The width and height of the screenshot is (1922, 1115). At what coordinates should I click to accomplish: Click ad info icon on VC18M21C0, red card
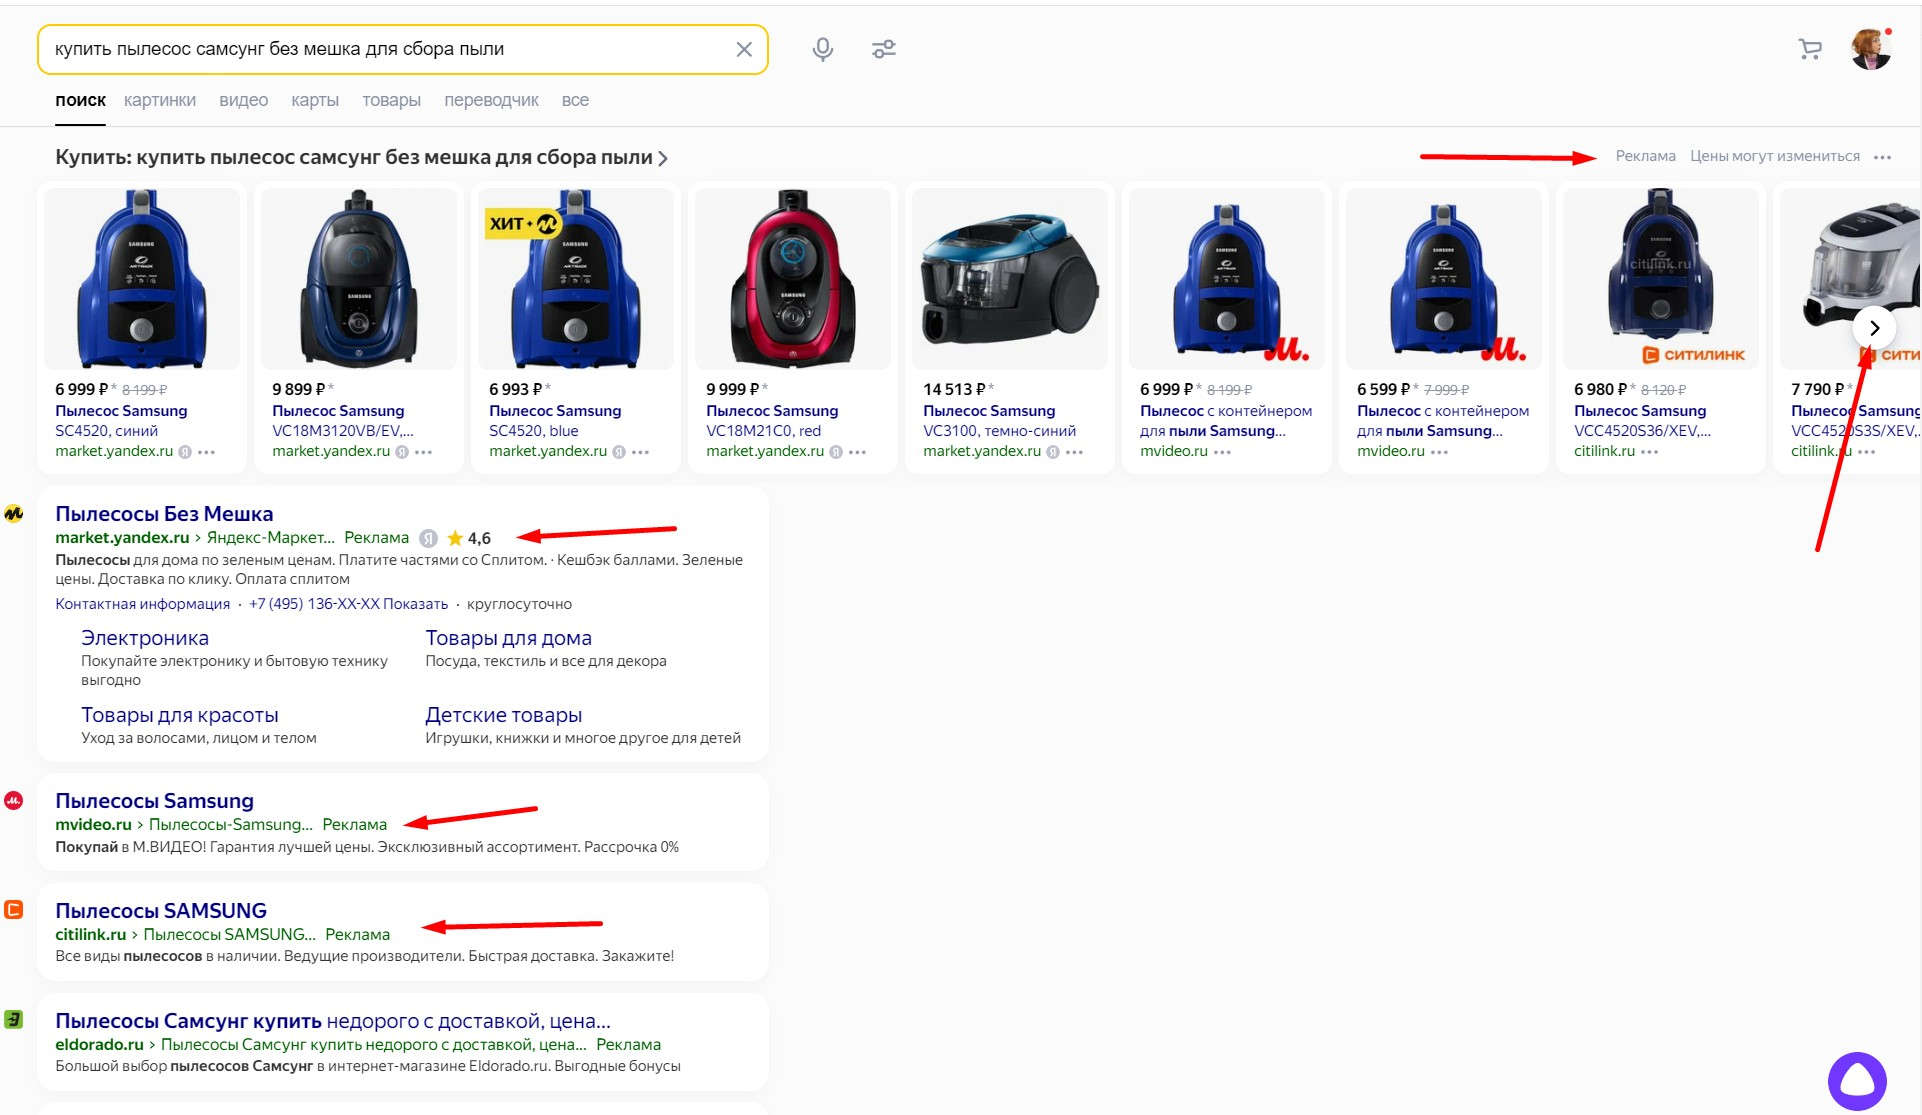(x=836, y=452)
